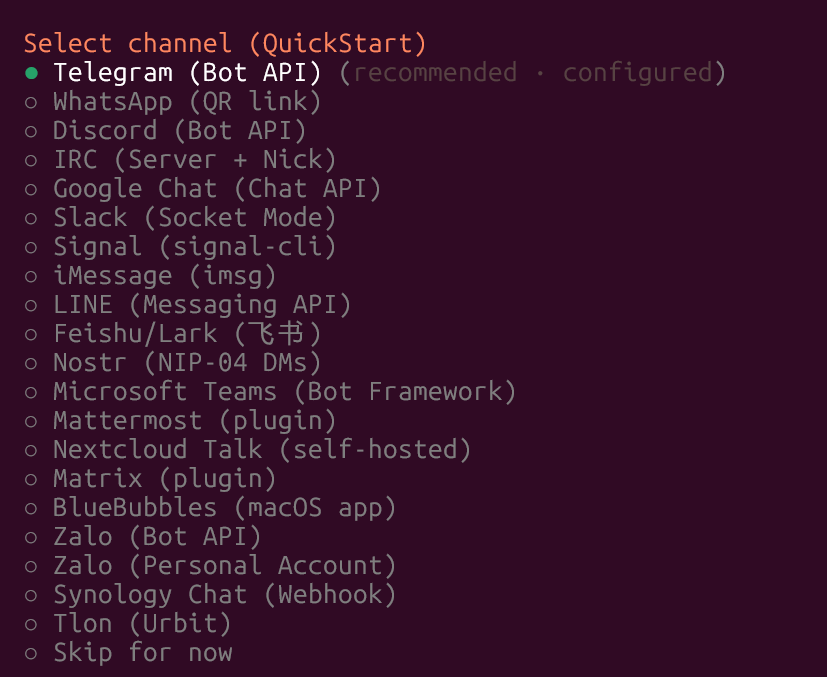827x677 pixels.
Task: Select Slack (Socket Mode) channel
Action: click(194, 218)
